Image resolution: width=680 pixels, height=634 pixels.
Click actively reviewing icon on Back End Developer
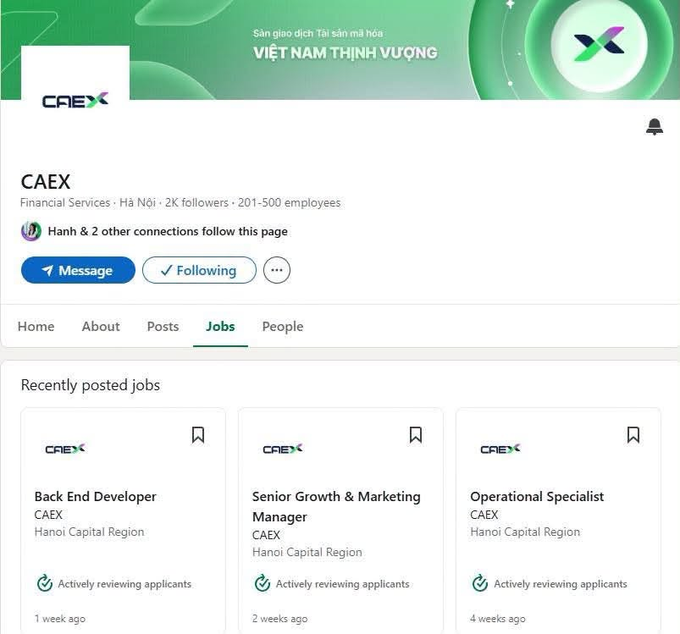pos(45,583)
